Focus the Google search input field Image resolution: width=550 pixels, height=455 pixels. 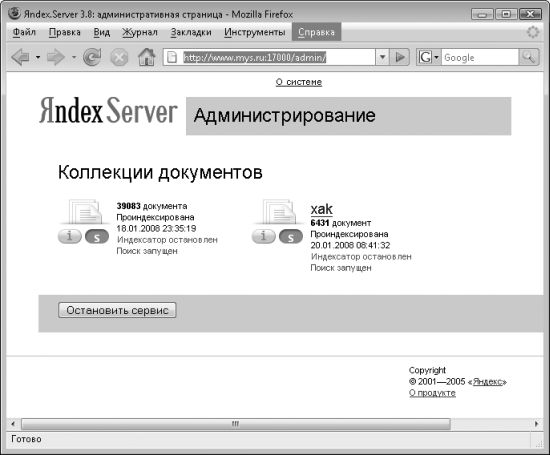coord(480,57)
